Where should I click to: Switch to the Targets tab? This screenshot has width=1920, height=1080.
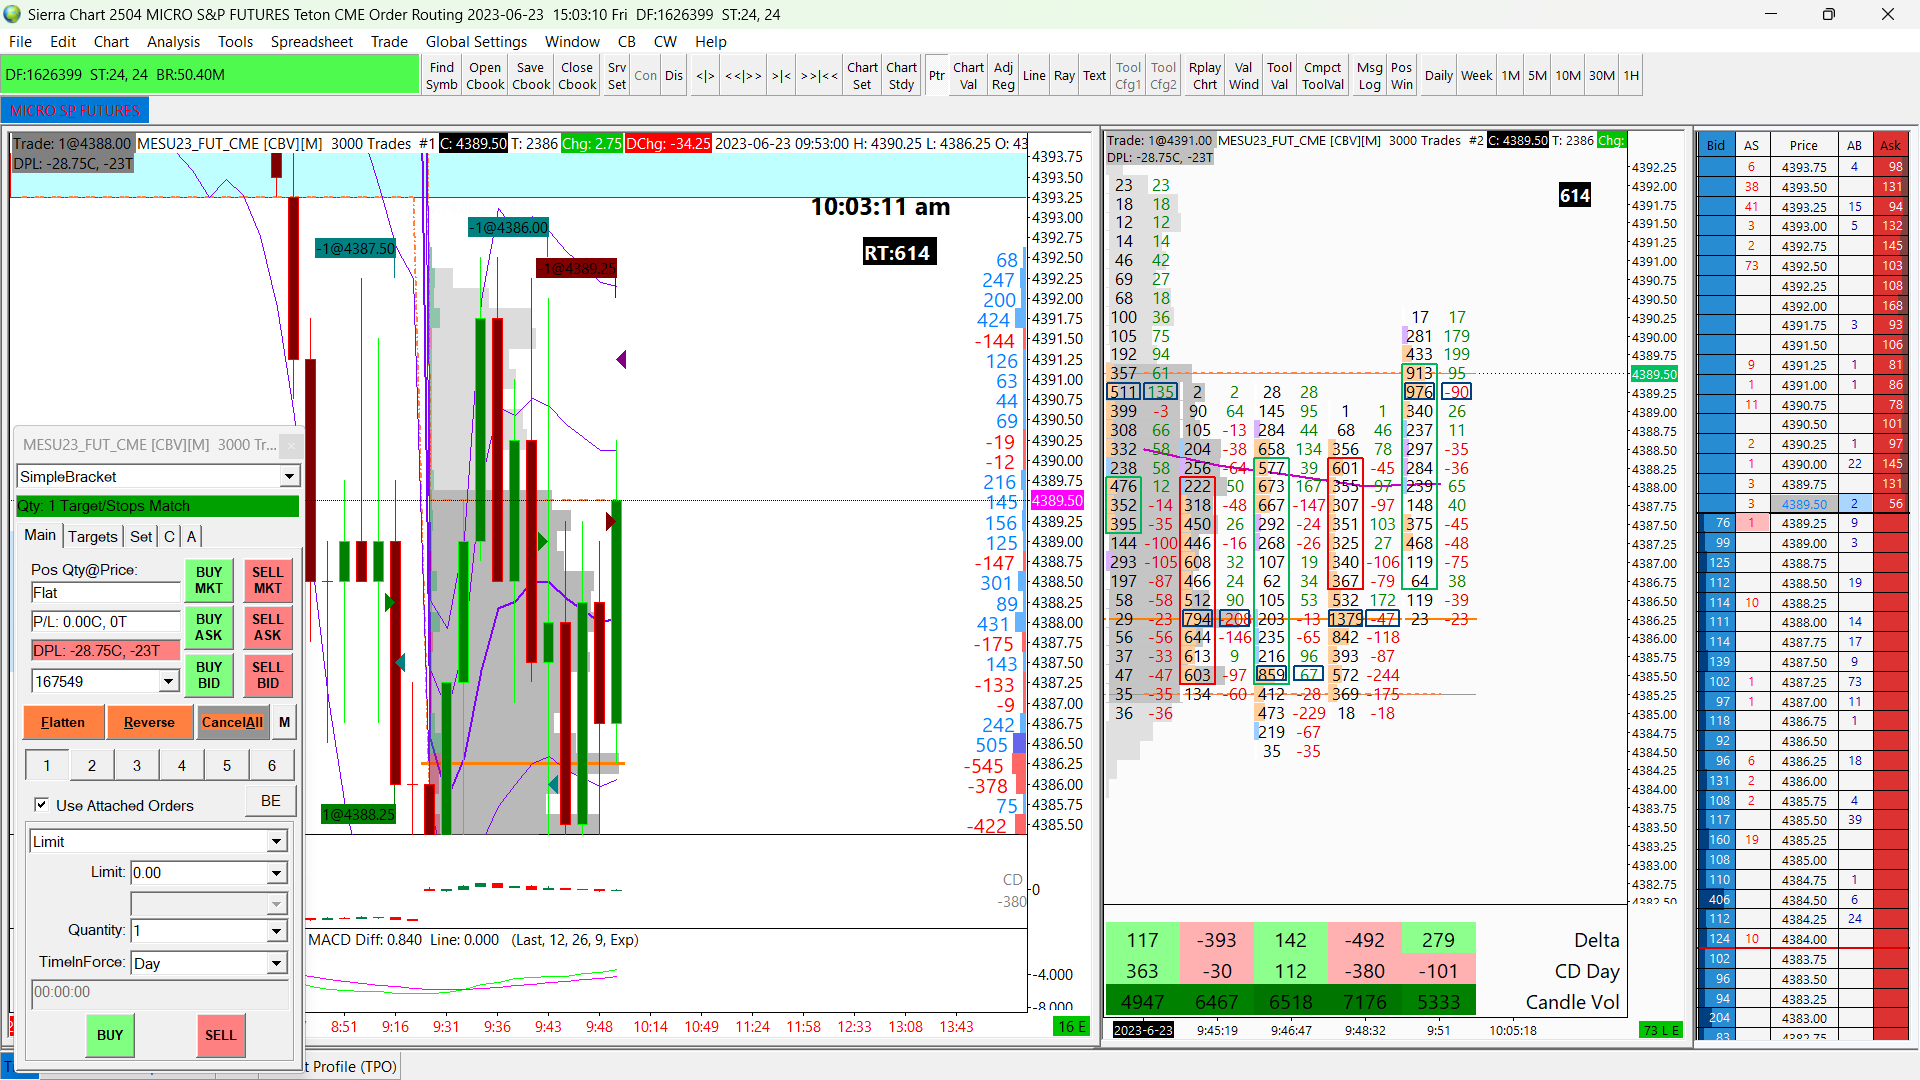[93, 537]
